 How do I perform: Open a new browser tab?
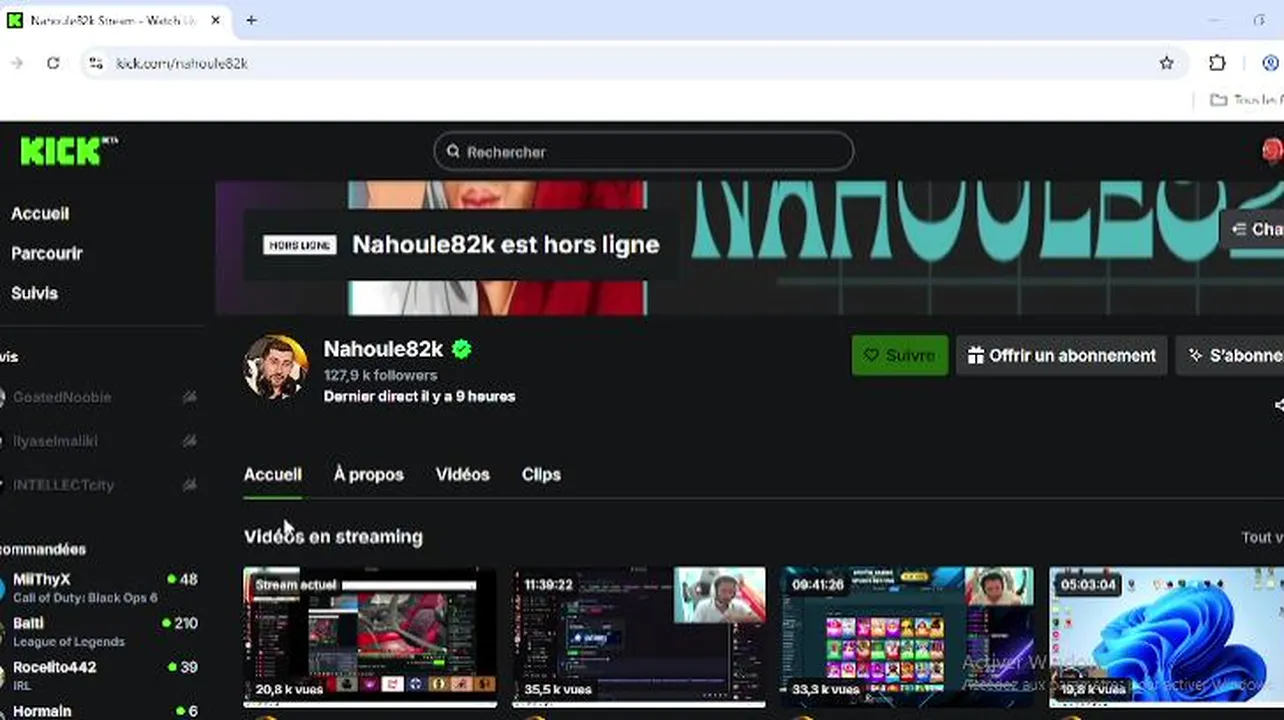pyautogui.click(x=251, y=20)
